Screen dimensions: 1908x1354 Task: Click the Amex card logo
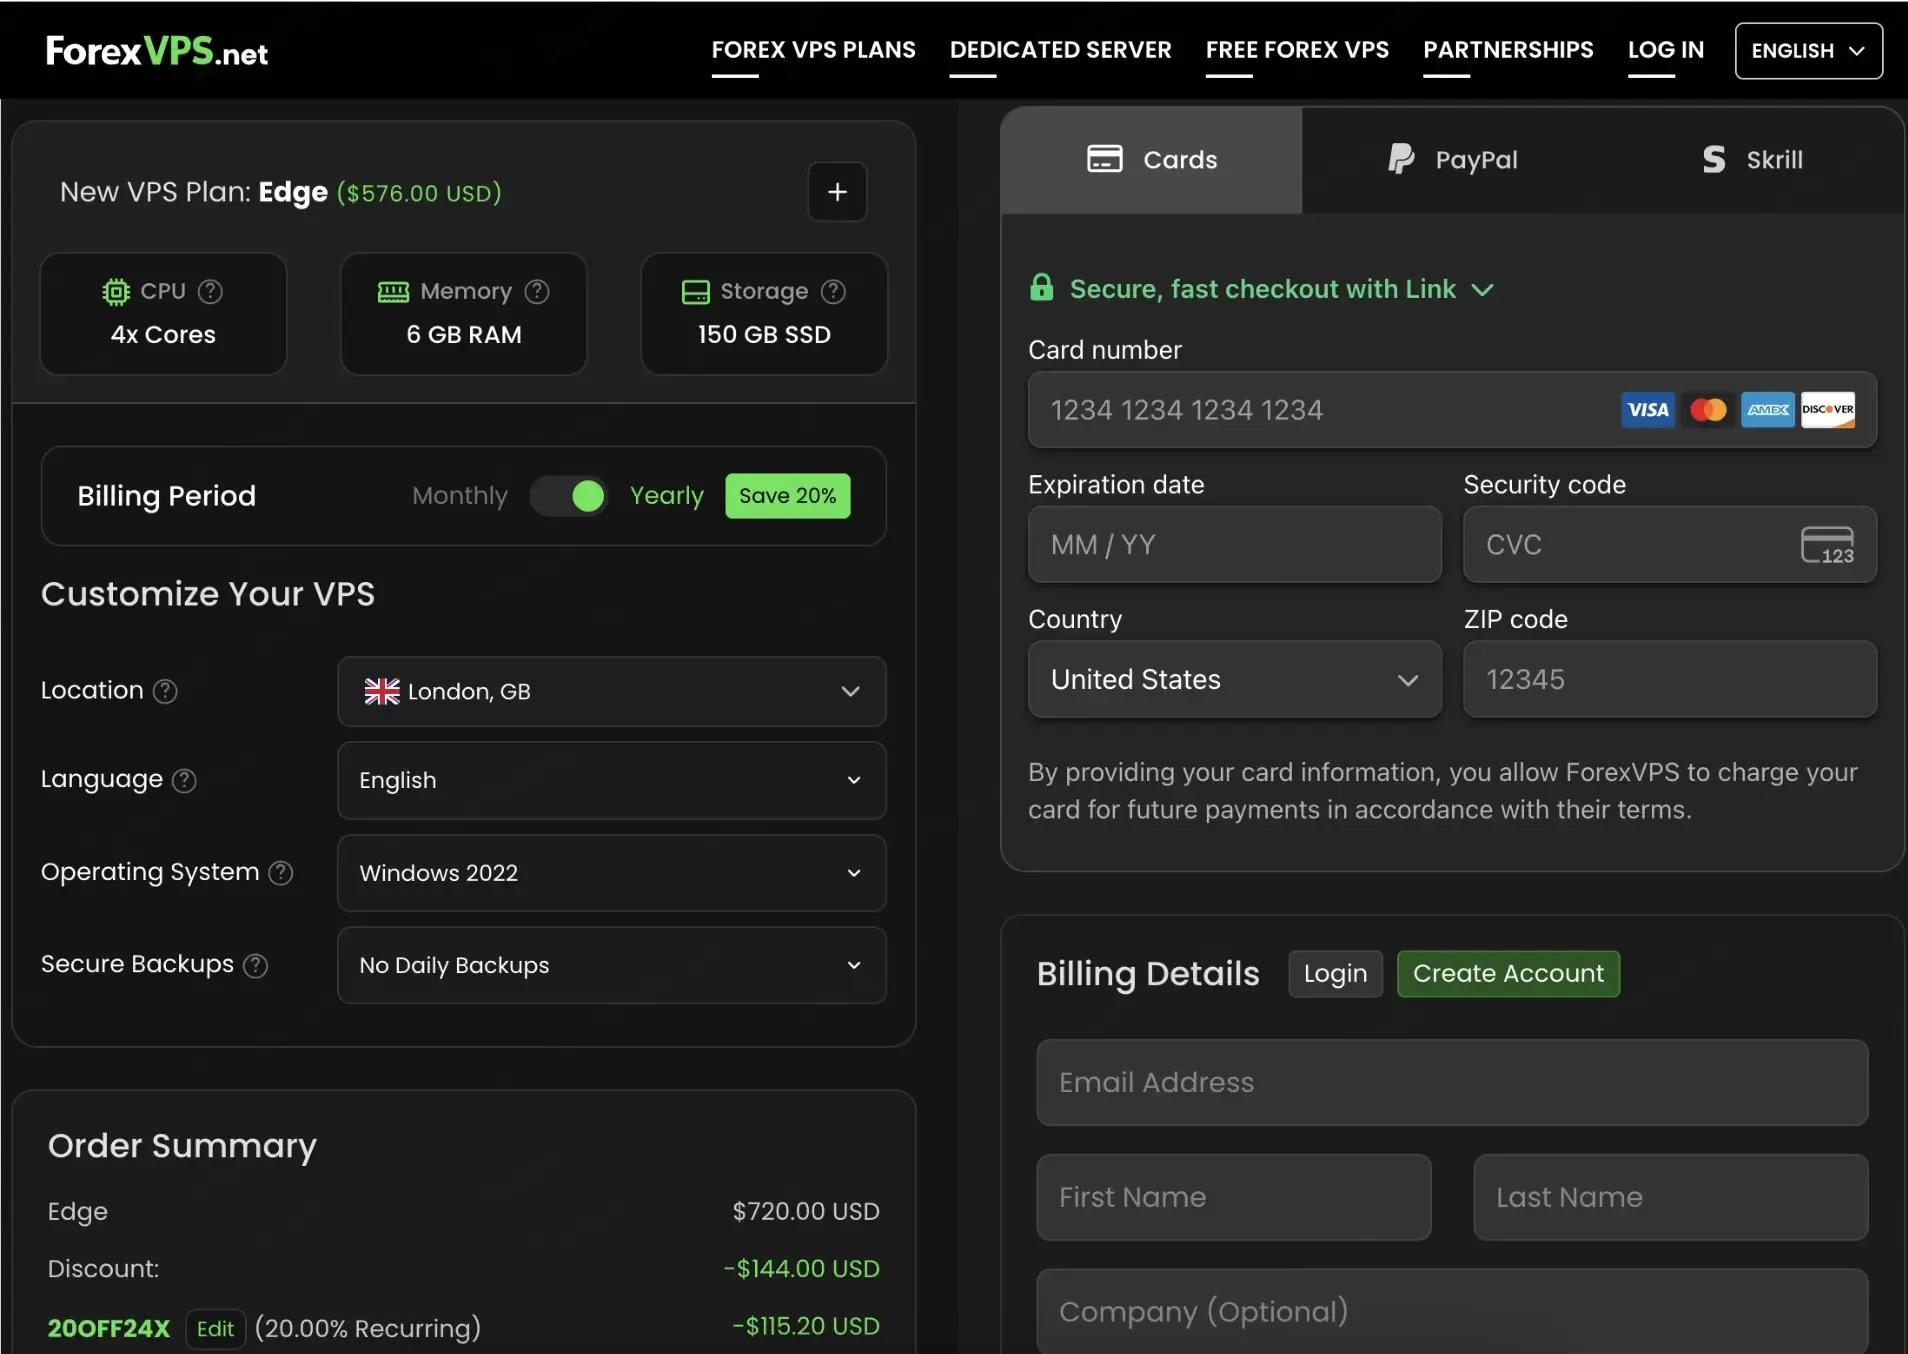coord(1768,410)
